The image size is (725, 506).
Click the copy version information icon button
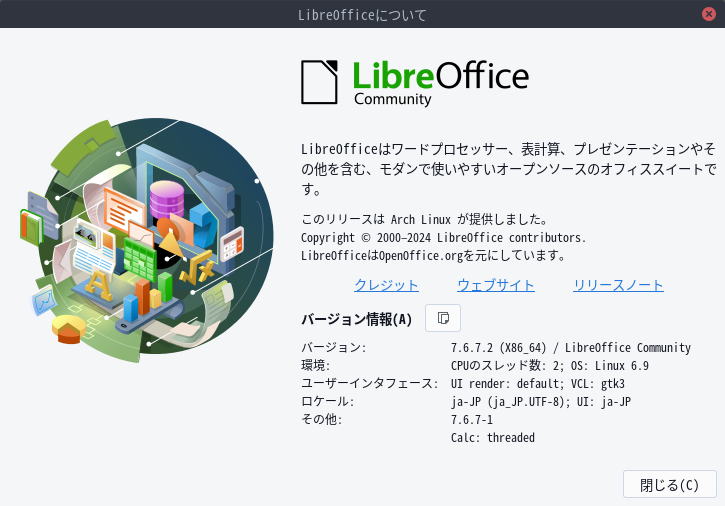pyautogui.click(x=442, y=318)
